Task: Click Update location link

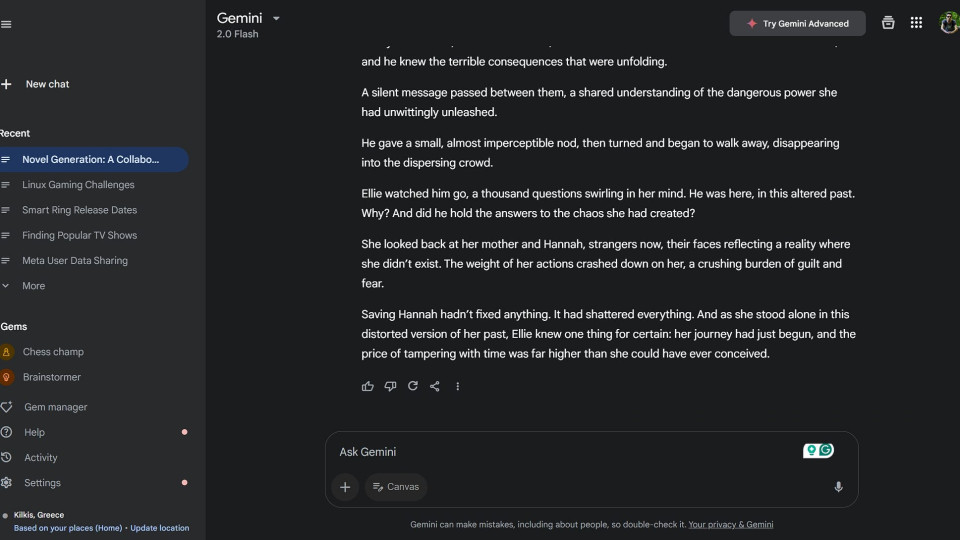Action: [x=159, y=528]
